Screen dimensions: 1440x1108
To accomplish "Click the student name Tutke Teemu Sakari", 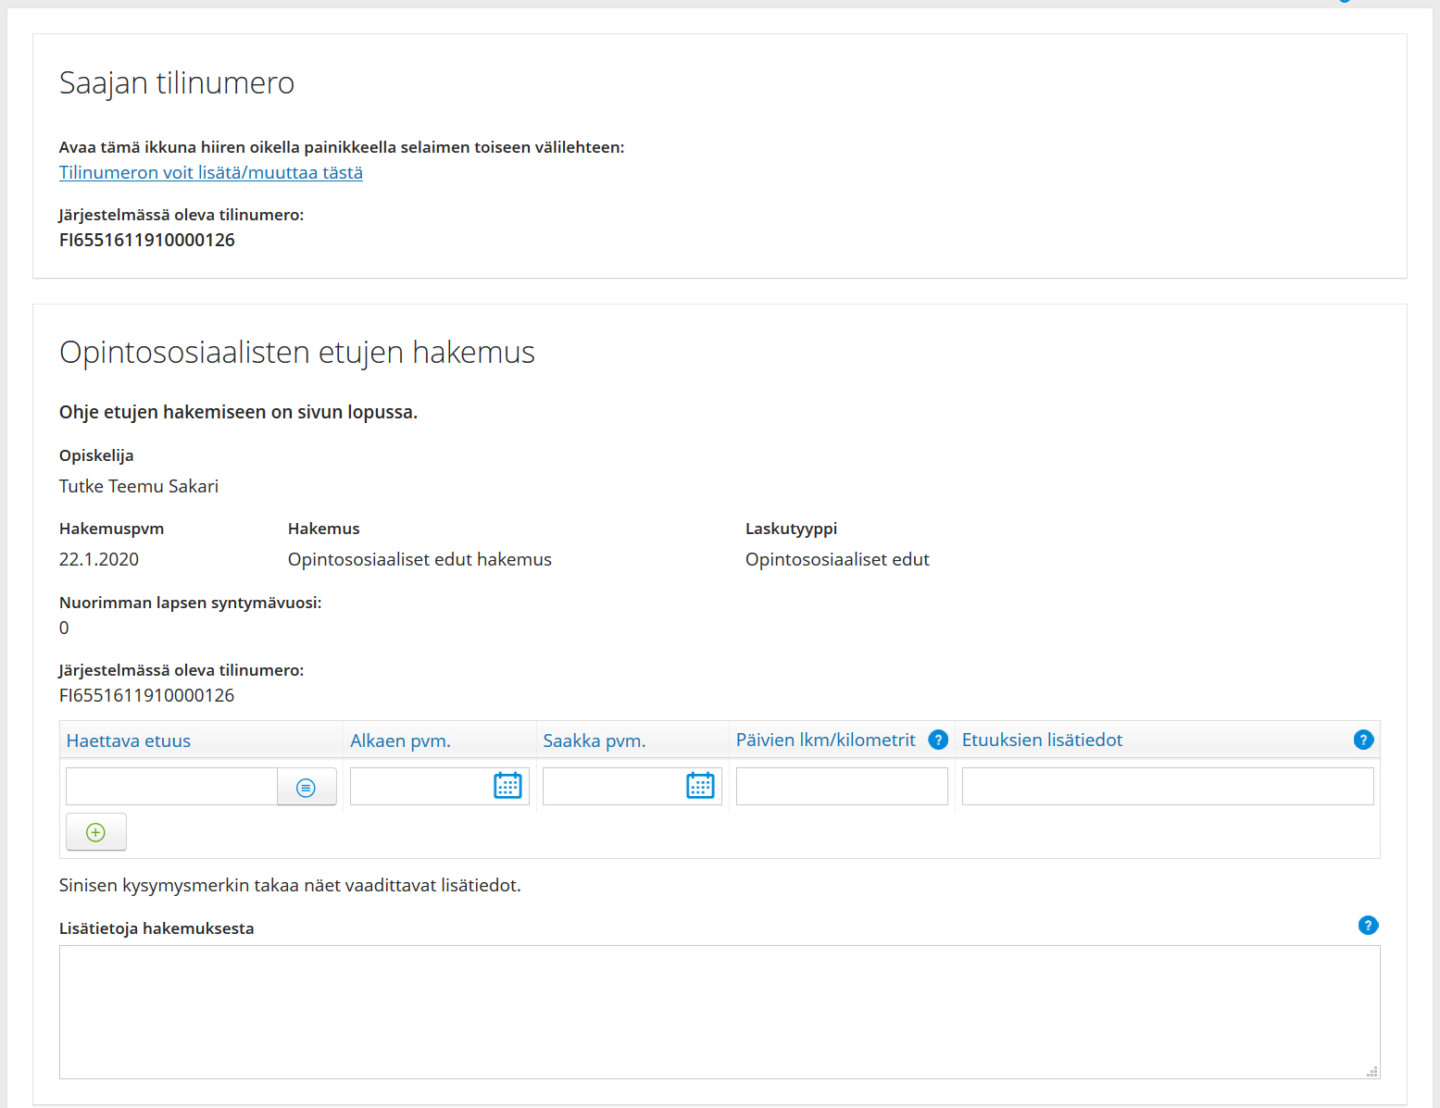I will click(139, 486).
